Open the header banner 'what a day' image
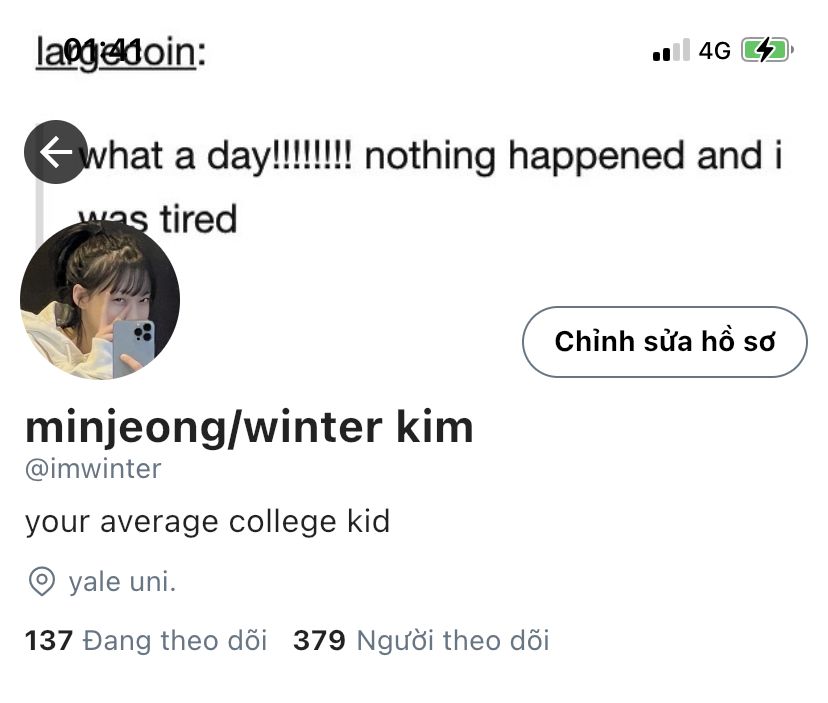The width and height of the screenshot is (828, 703). click(x=414, y=132)
